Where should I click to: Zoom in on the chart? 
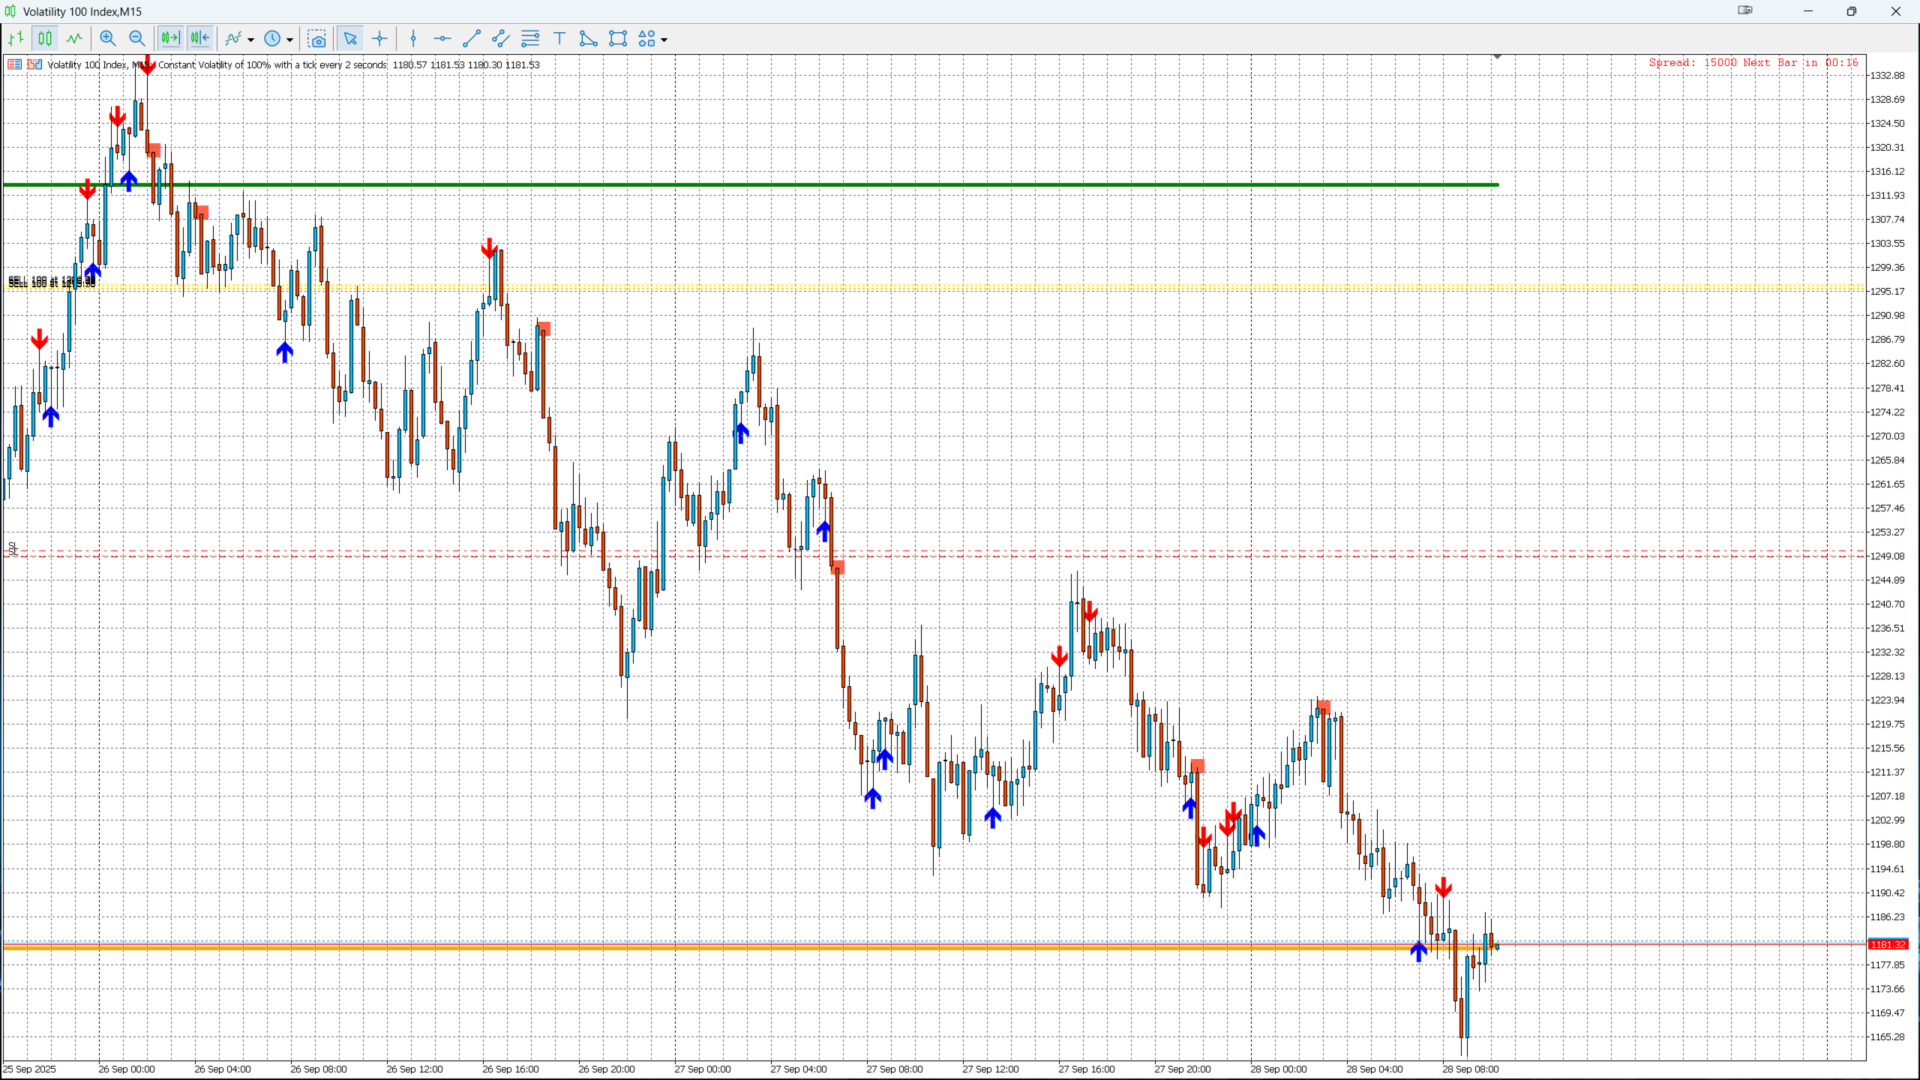(x=108, y=39)
